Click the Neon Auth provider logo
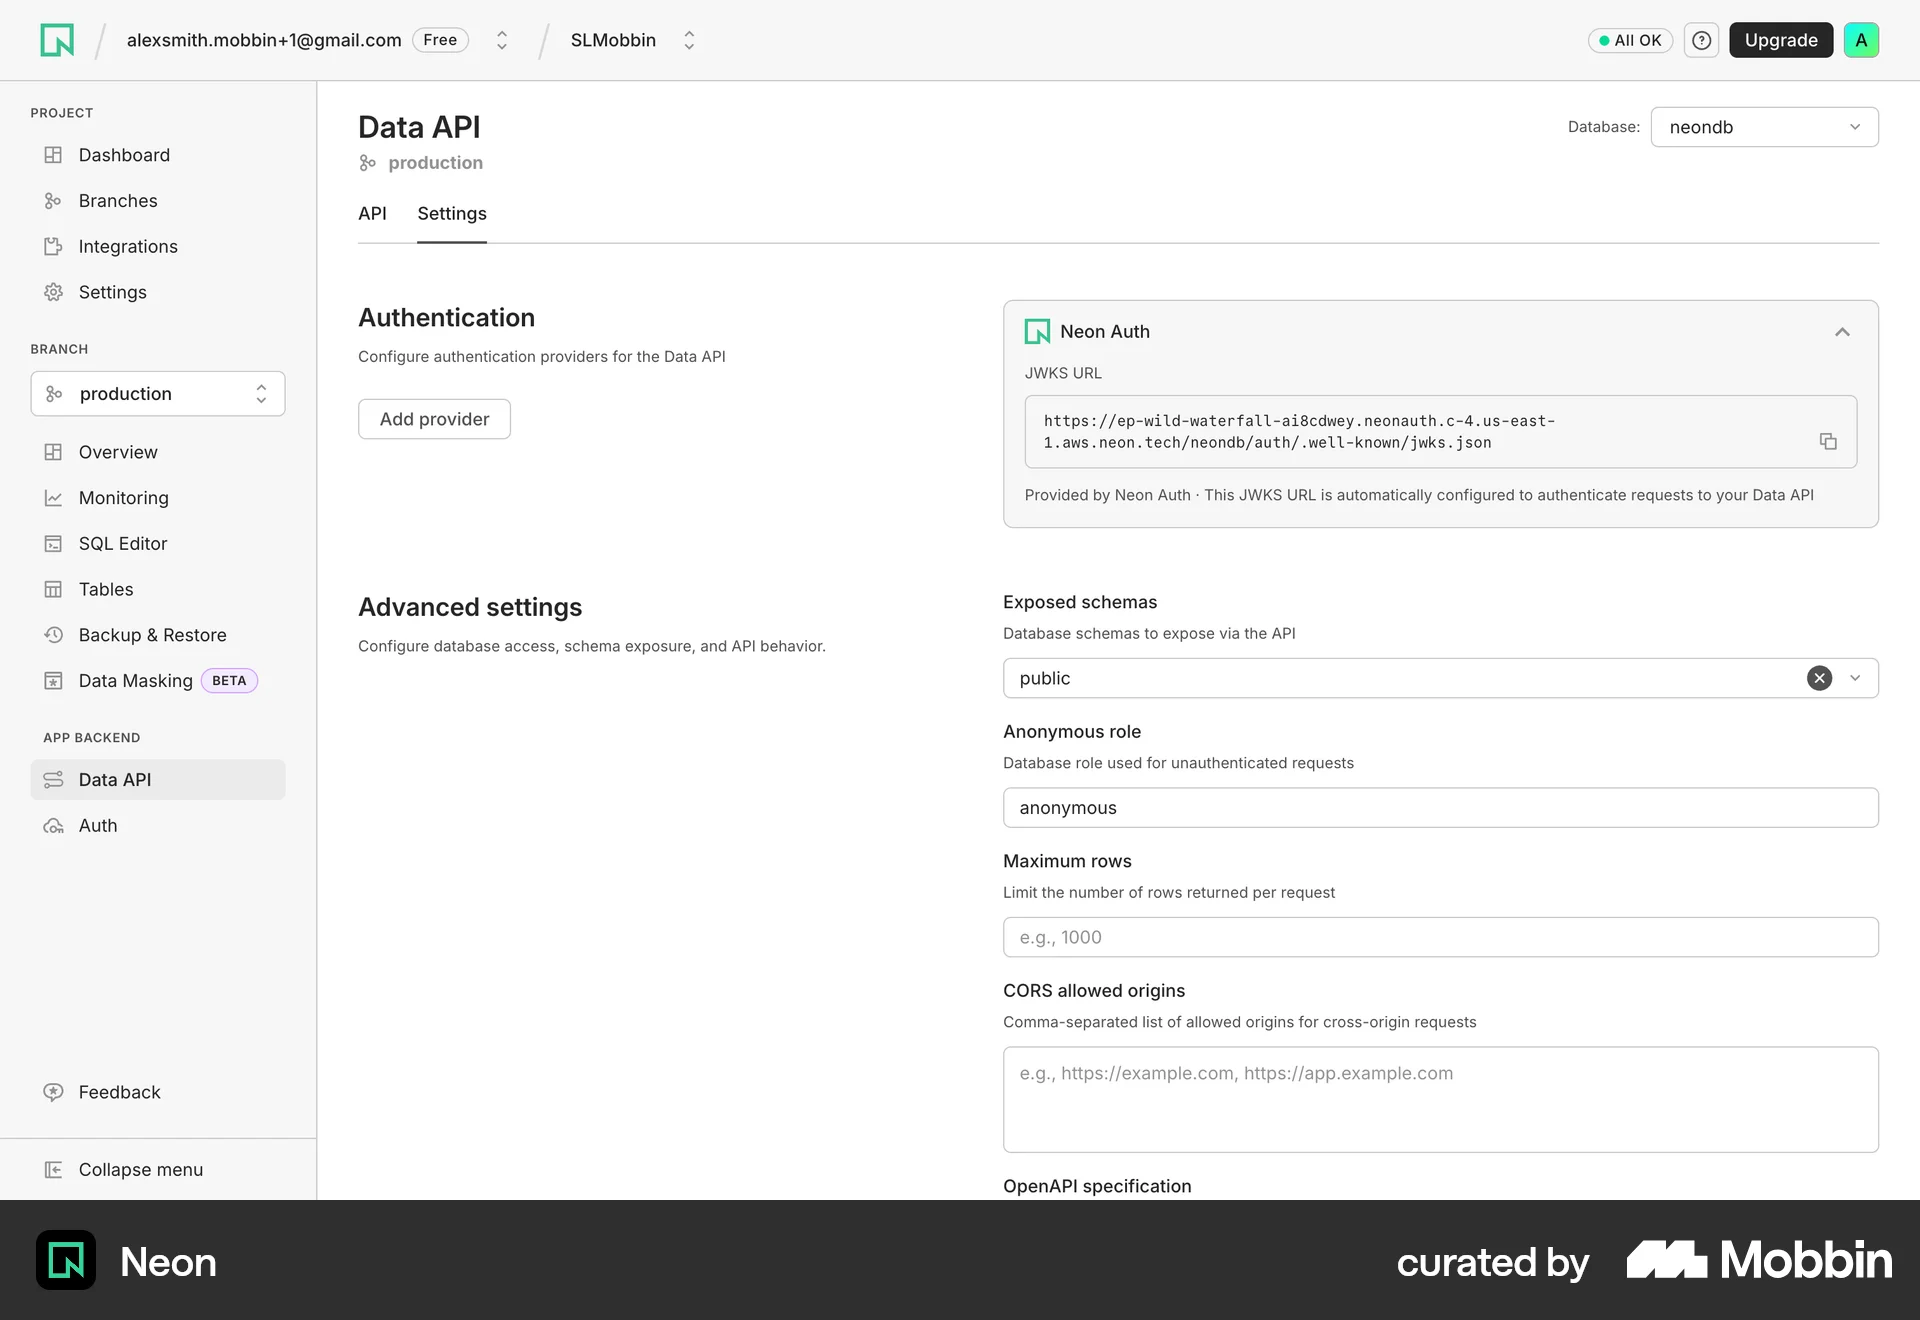 (x=1037, y=332)
